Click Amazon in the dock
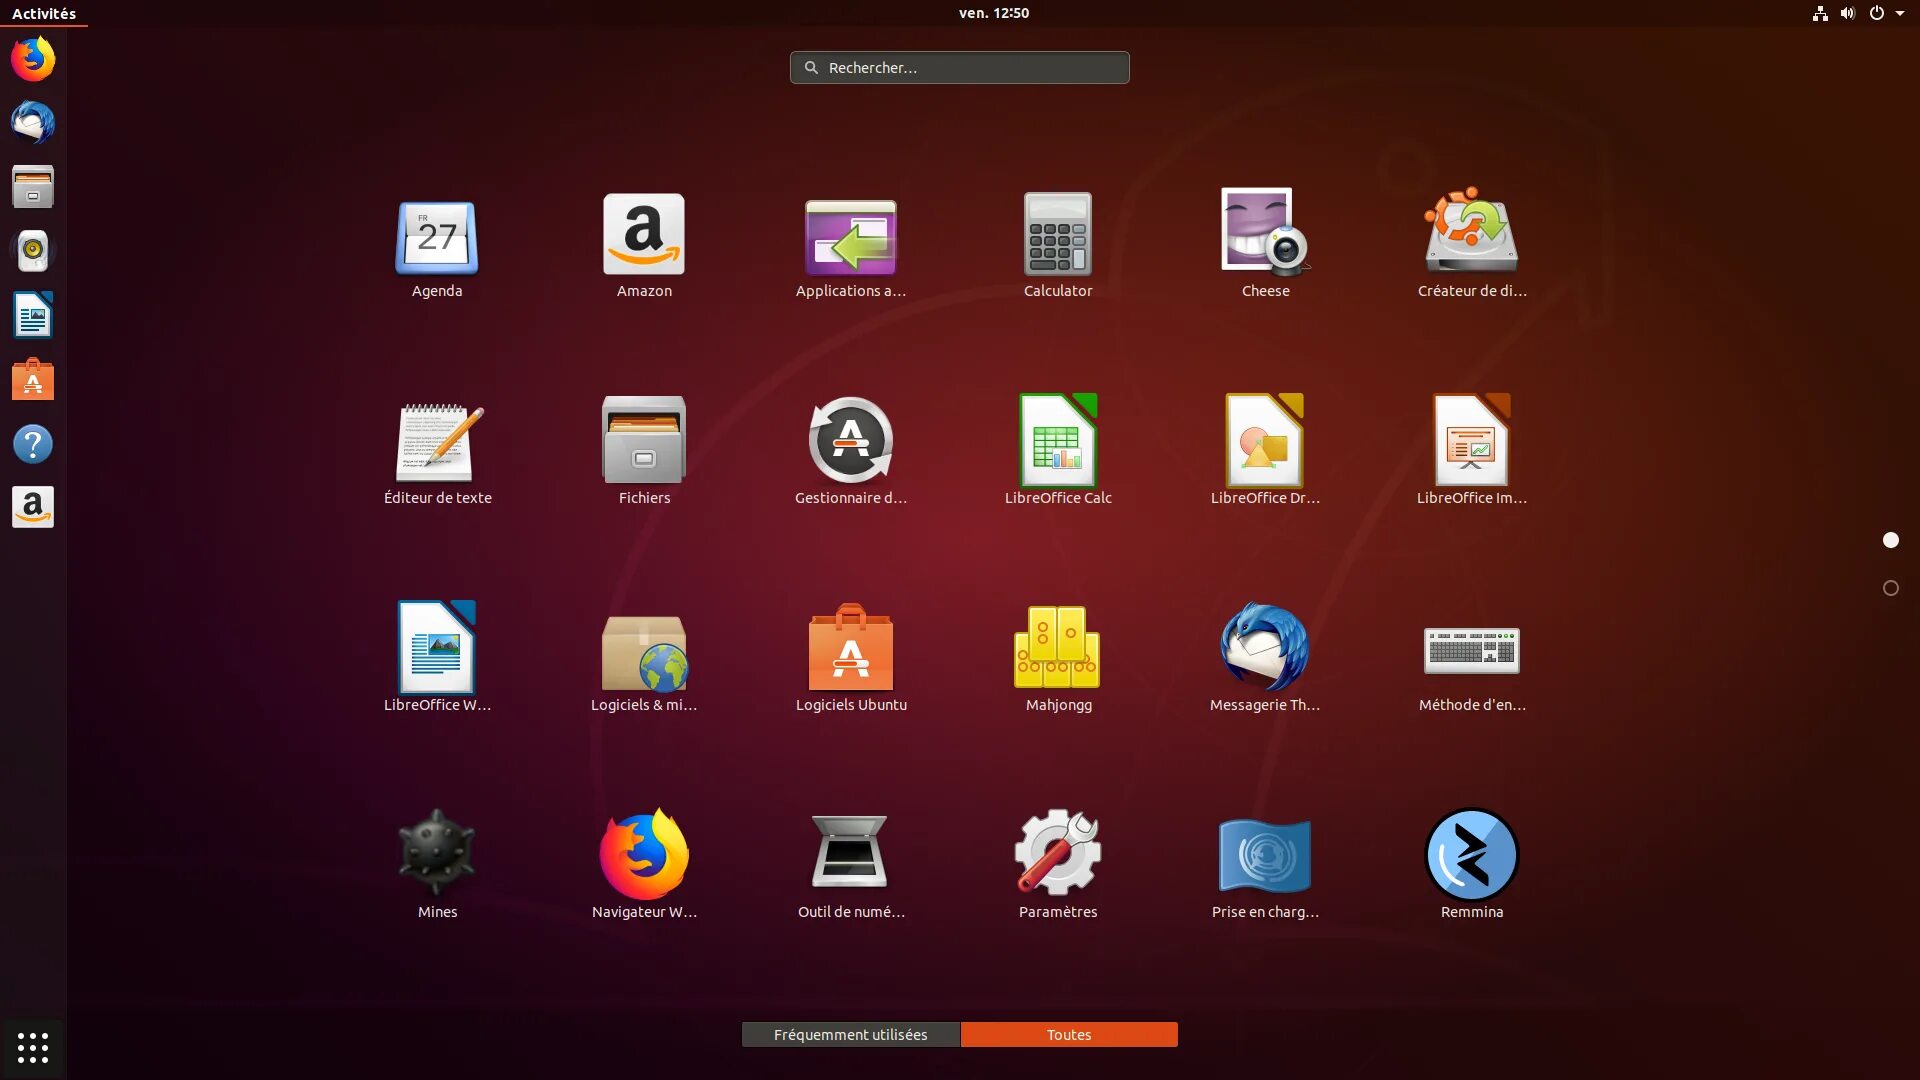The image size is (1920, 1080). pos(33,507)
